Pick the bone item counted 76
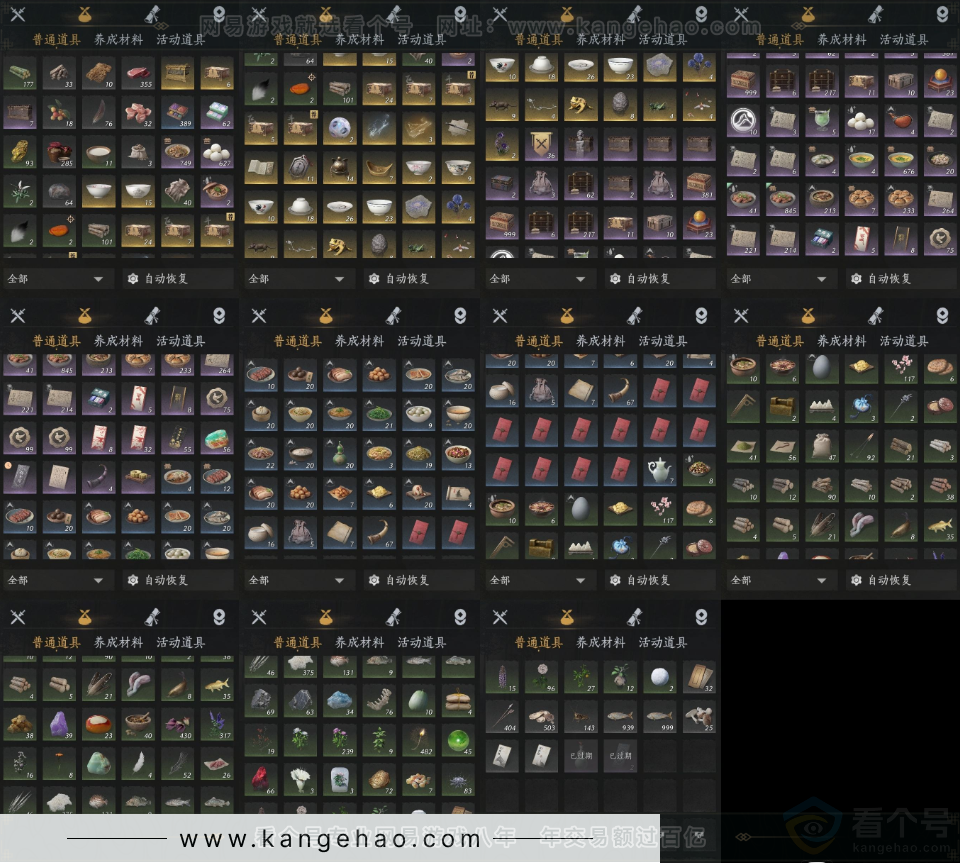Image resolution: width=960 pixels, height=863 pixels. pos(379,701)
